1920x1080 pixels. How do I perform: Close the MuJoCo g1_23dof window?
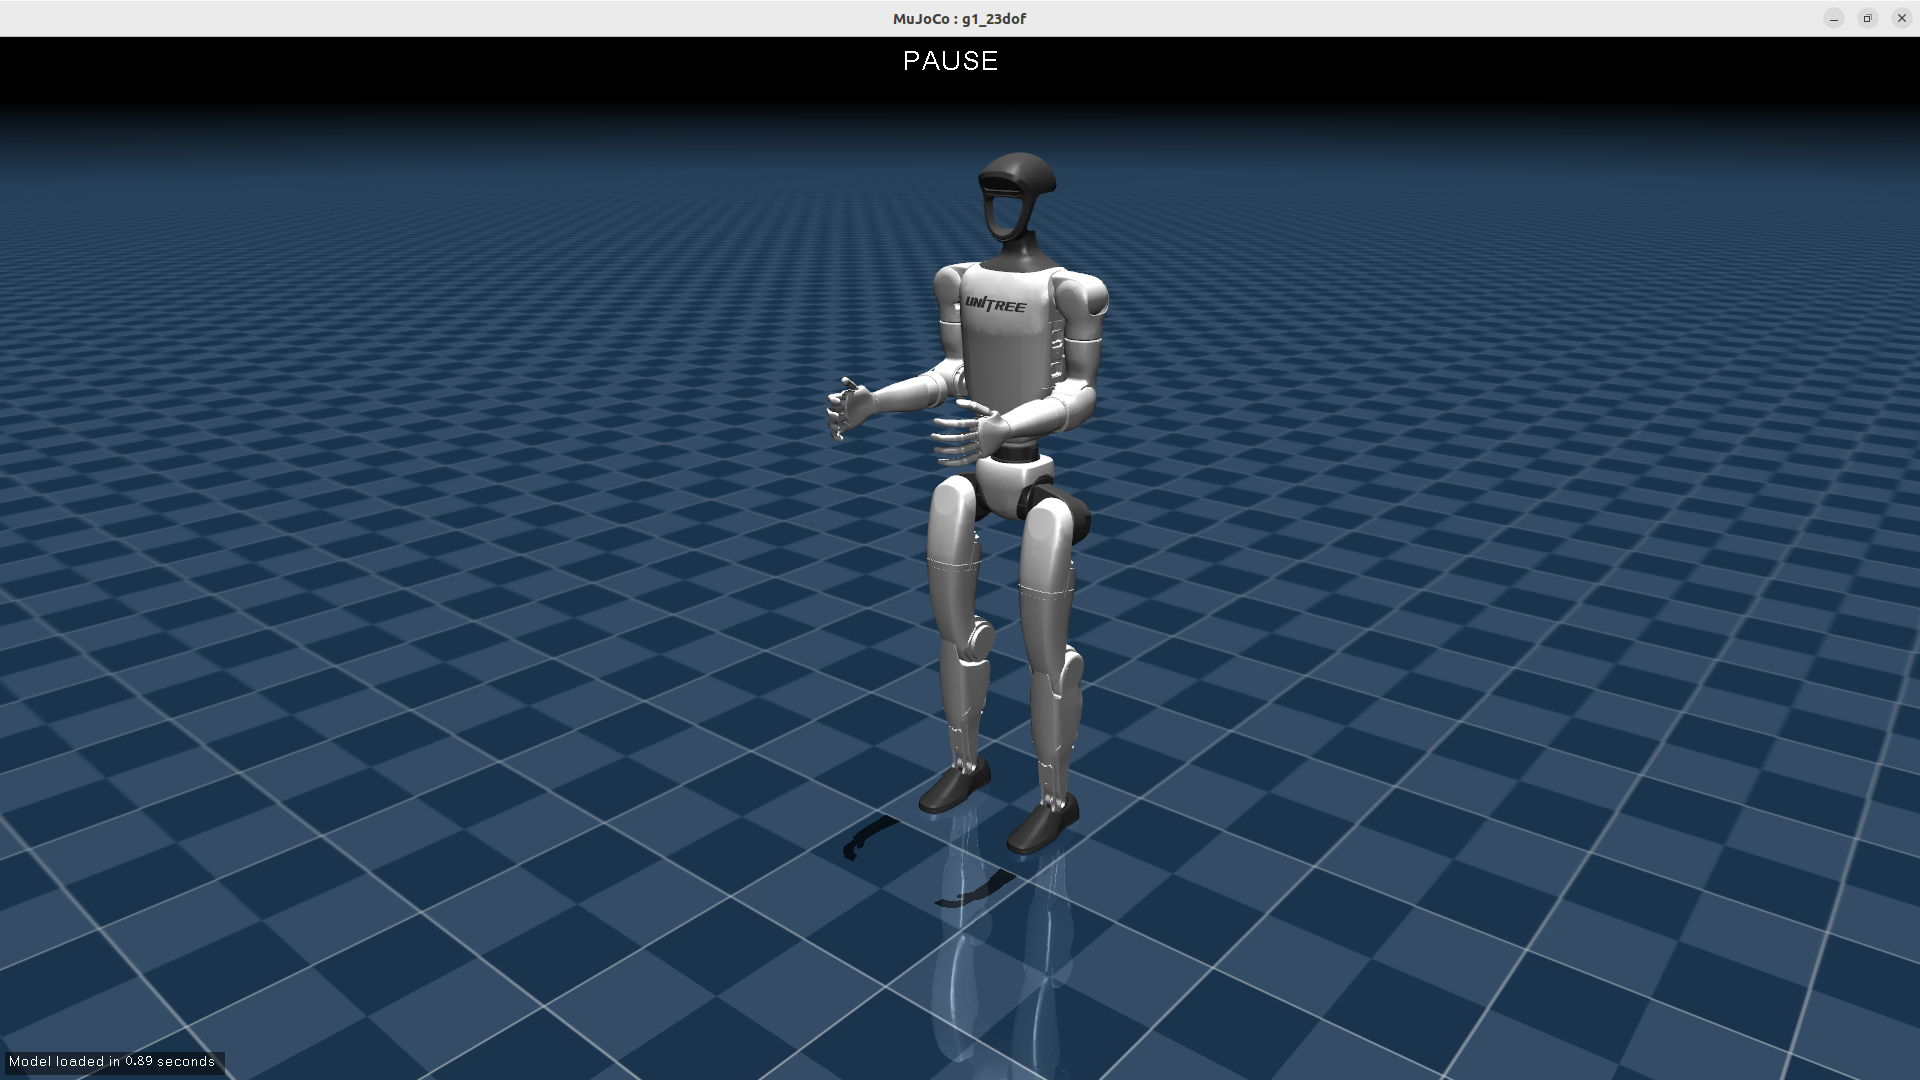click(x=1901, y=18)
